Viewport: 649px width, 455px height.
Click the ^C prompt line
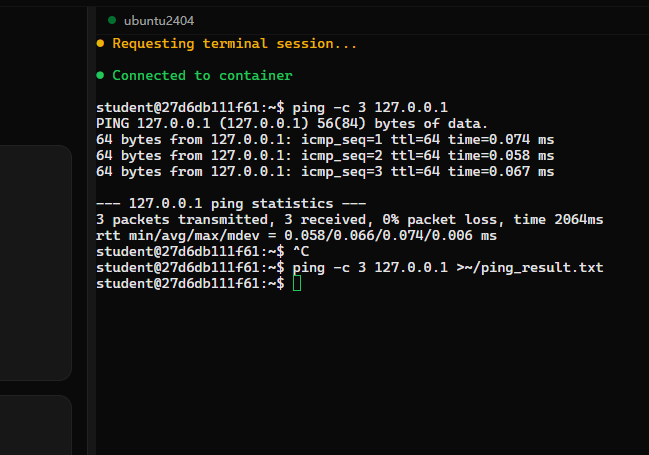[202, 251]
